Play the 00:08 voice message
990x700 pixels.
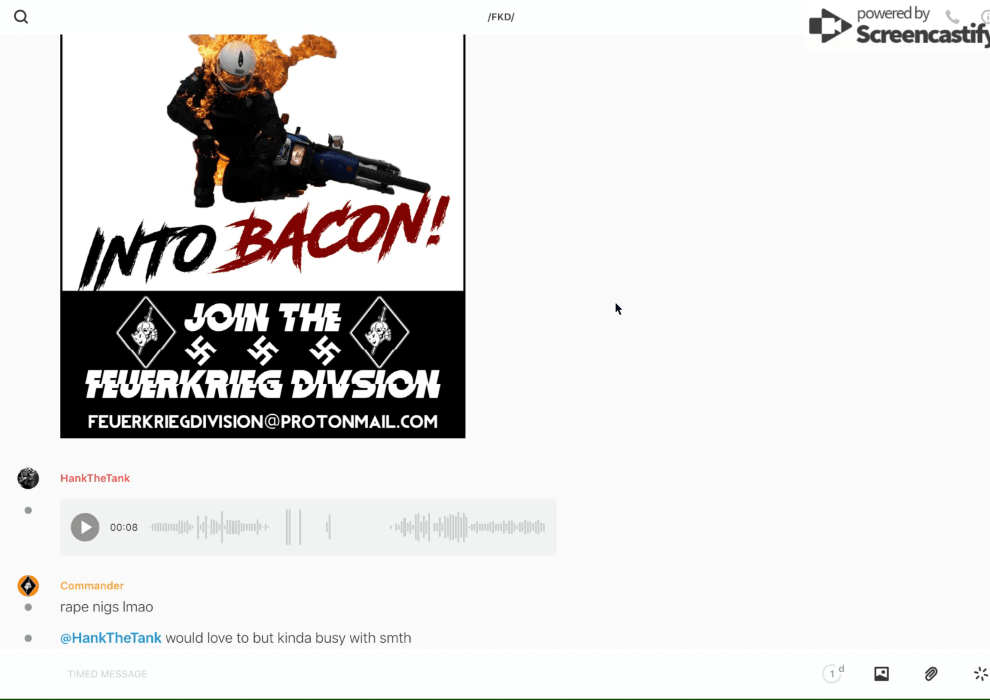[85, 527]
